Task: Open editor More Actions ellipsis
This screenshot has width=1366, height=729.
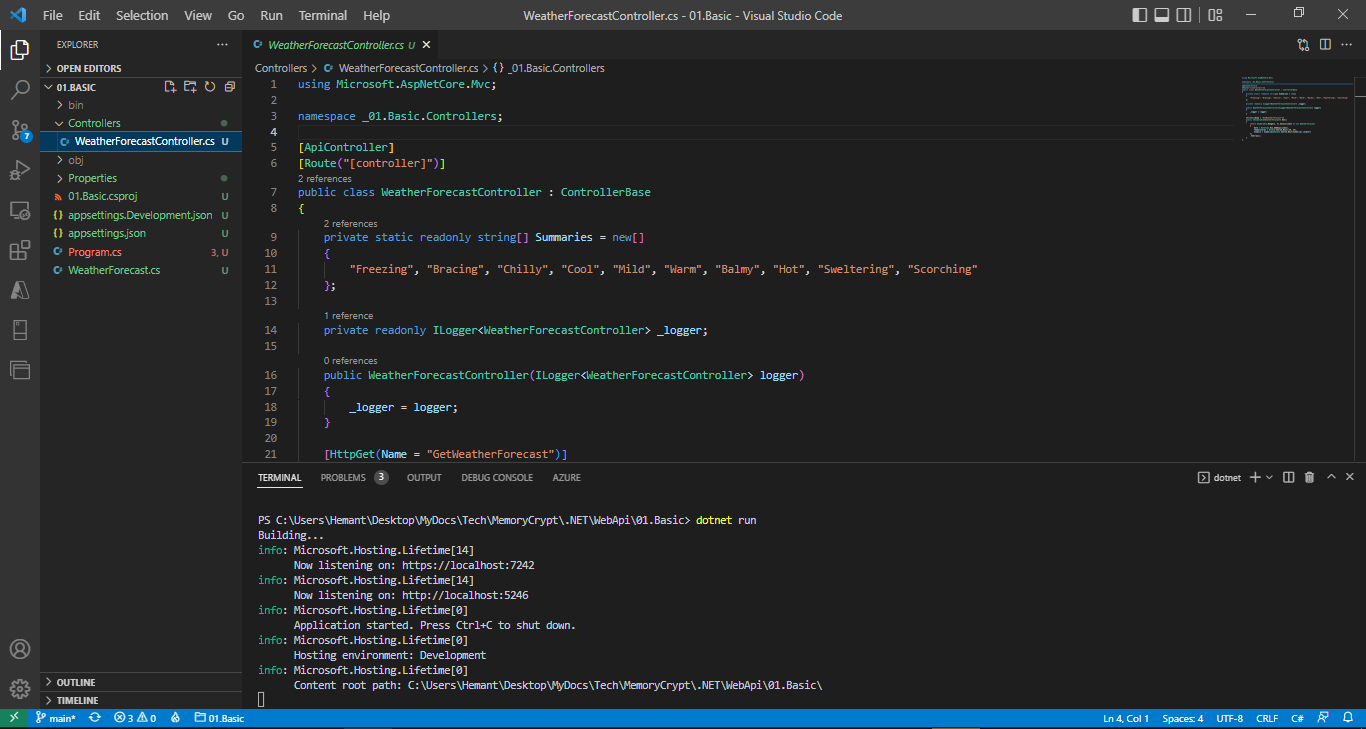Action: coord(1347,45)
